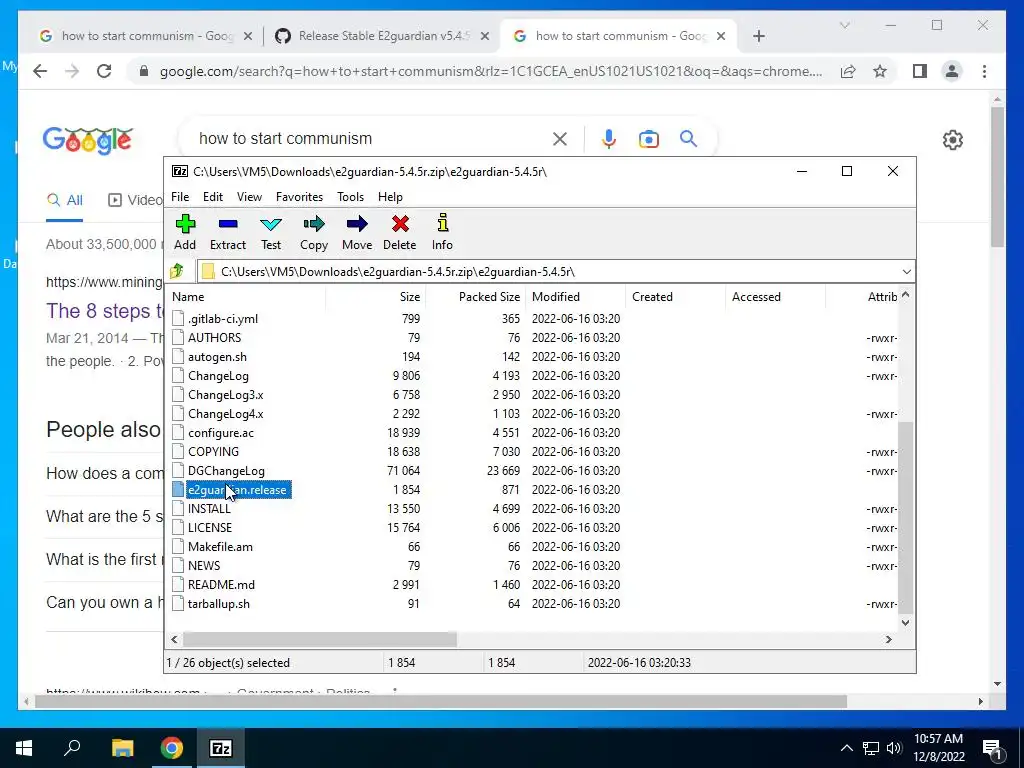Open File Explorer from the taskbar
Screen dimensions: 1024x768
pos(122,748)
